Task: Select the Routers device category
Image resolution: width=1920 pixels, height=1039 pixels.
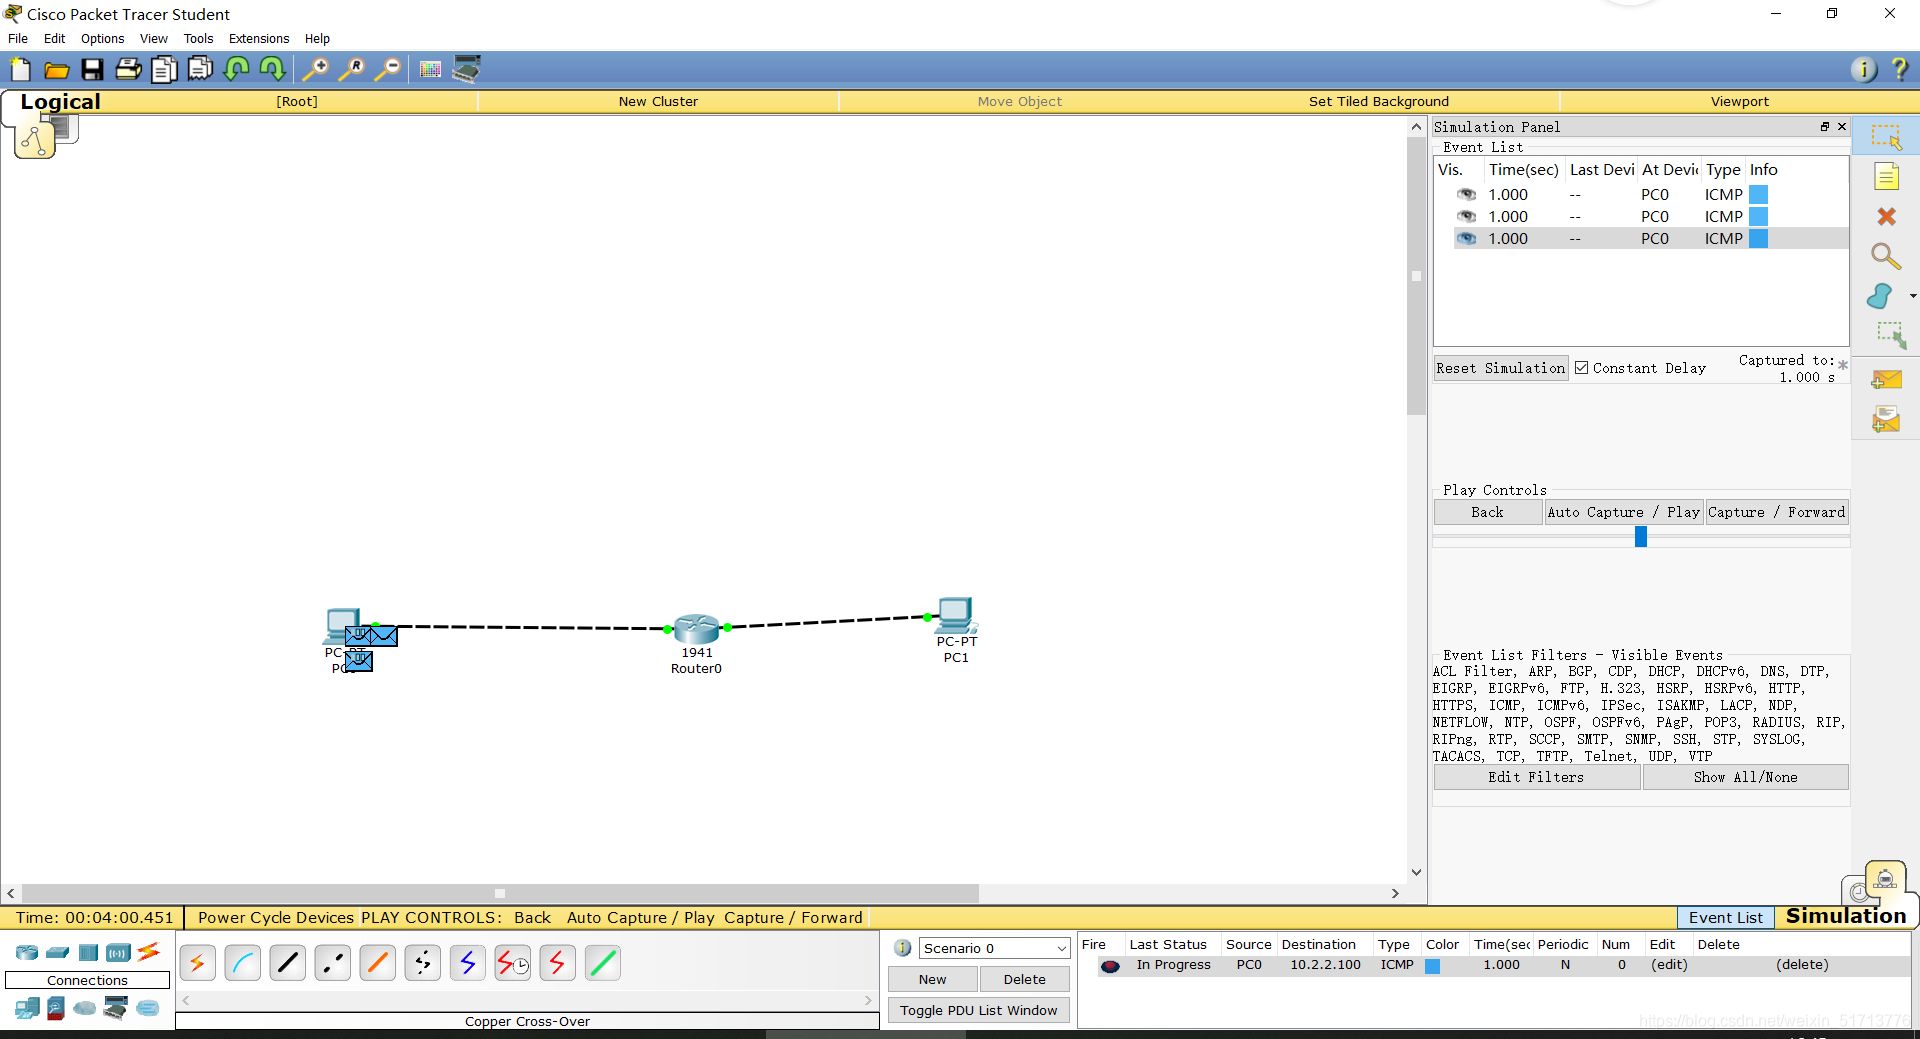Action: [x=27, y=952]
